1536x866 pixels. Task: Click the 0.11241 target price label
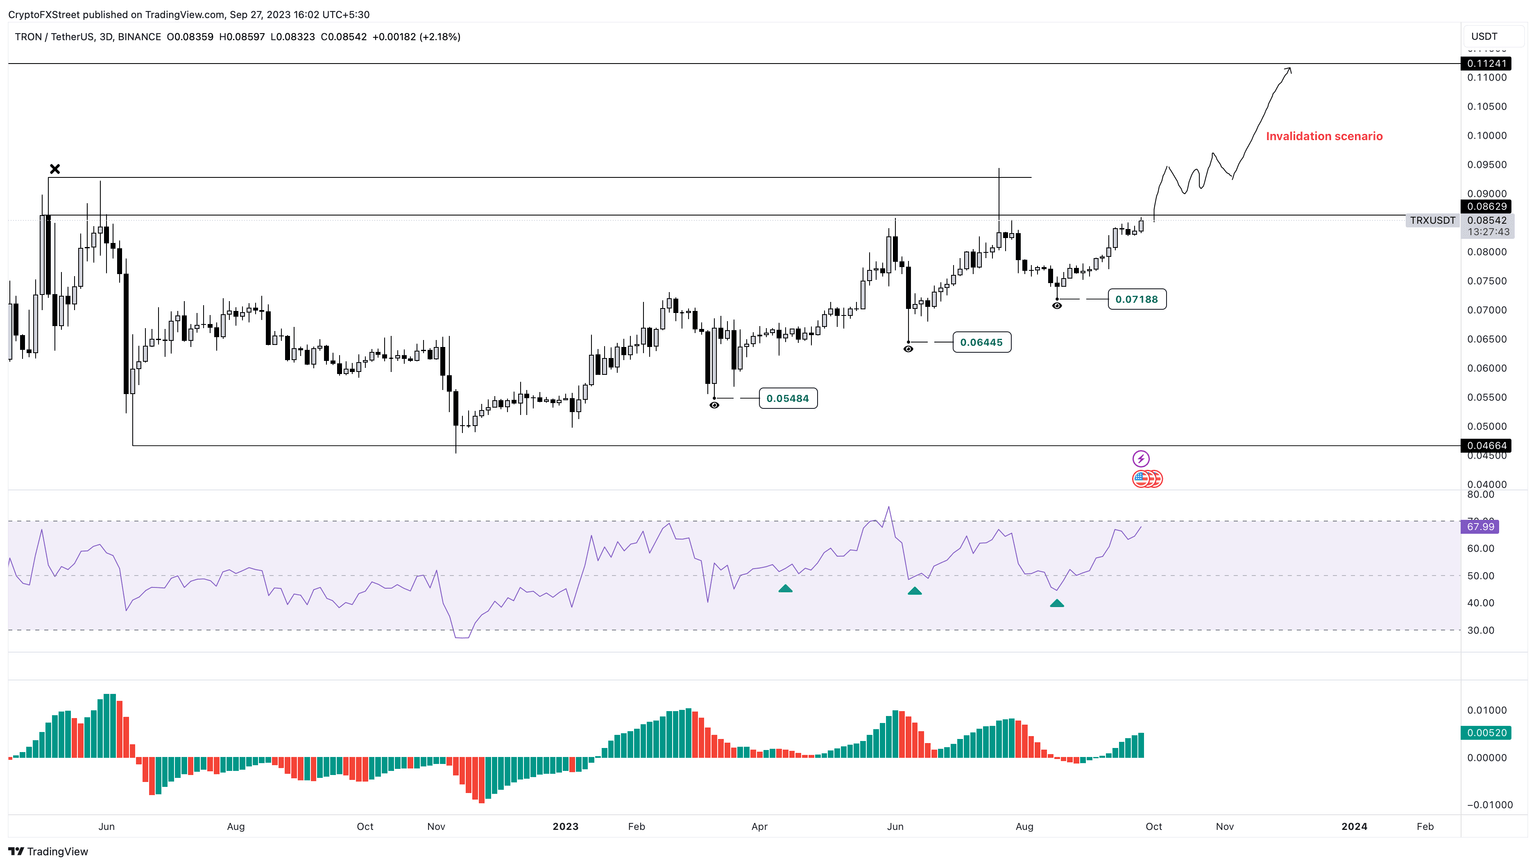coord(1486,64)
